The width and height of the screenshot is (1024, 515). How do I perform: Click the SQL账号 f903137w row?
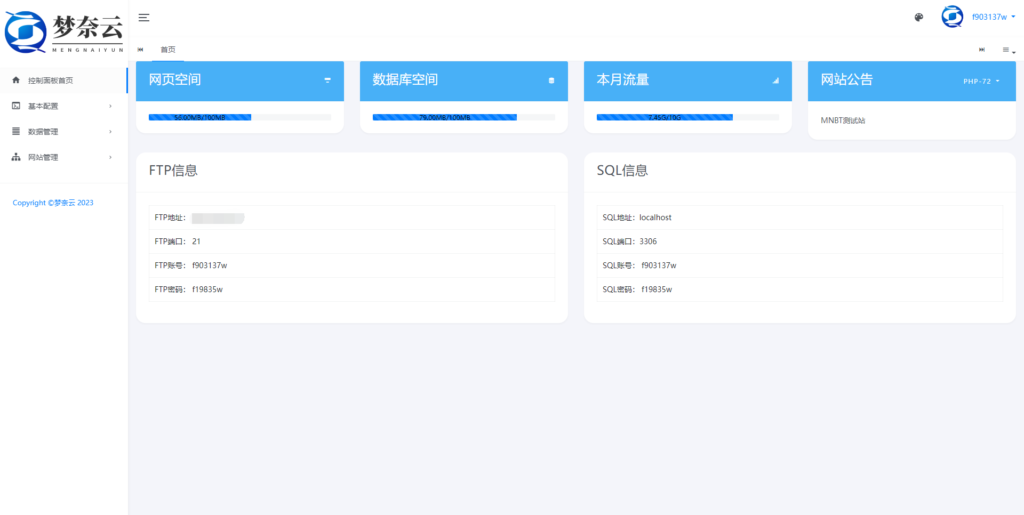pyautogui.click(x=800, y=266)
